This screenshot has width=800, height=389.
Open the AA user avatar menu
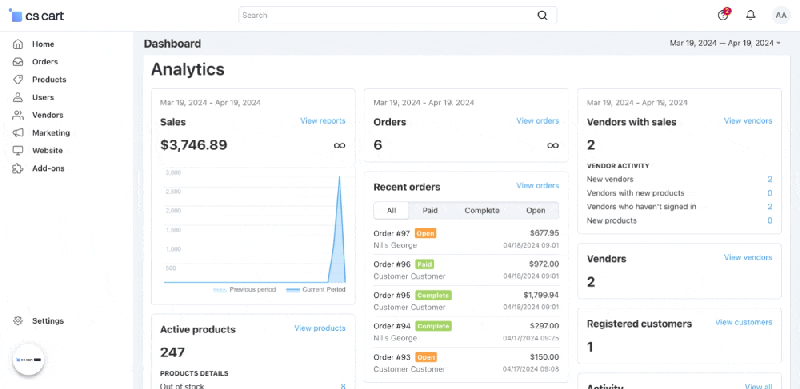(x=781, y=15)
